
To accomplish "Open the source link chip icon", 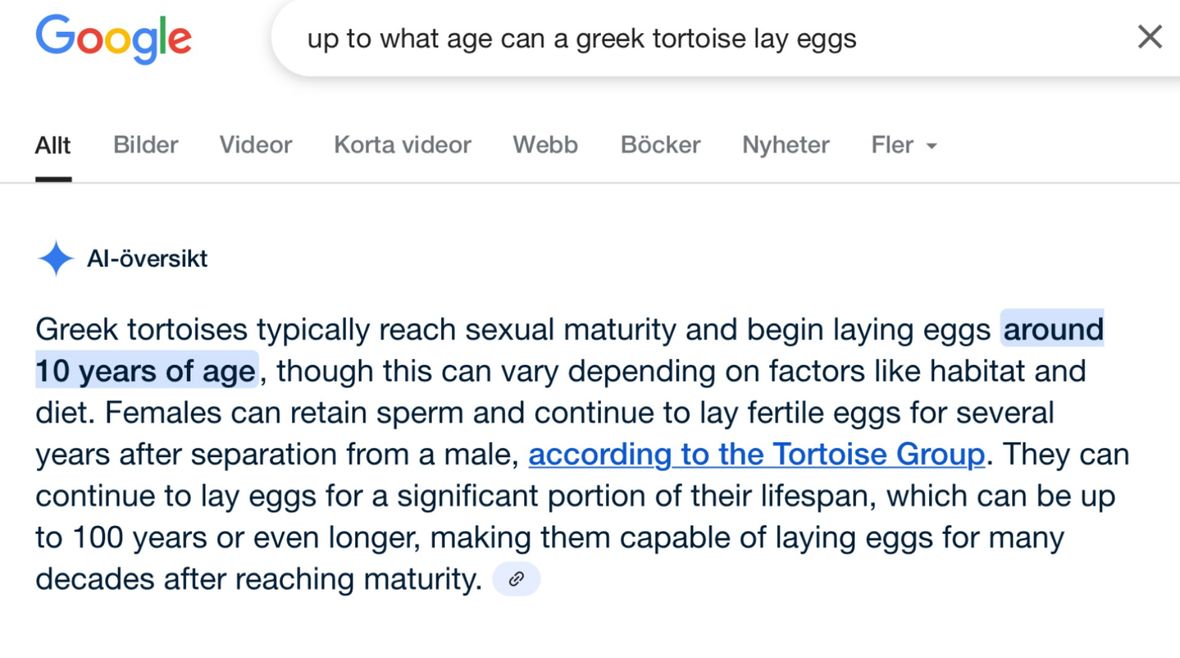I will (x=516, y=579).
